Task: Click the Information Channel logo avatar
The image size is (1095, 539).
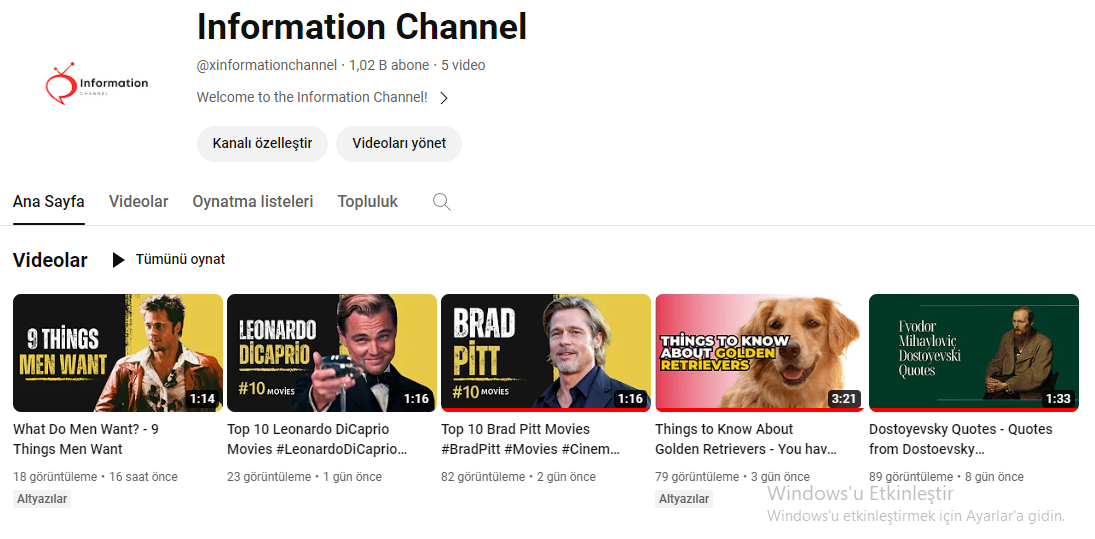Action: coord(97,83)
